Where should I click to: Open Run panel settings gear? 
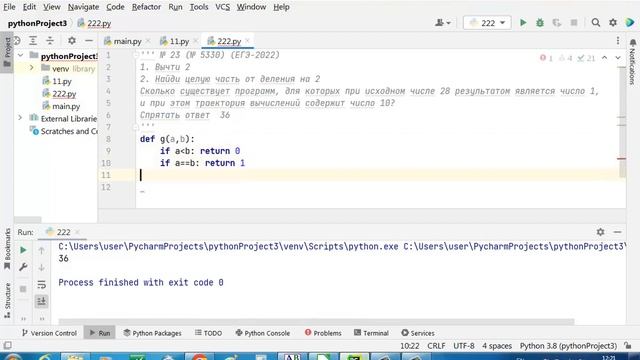click(600, 232)
